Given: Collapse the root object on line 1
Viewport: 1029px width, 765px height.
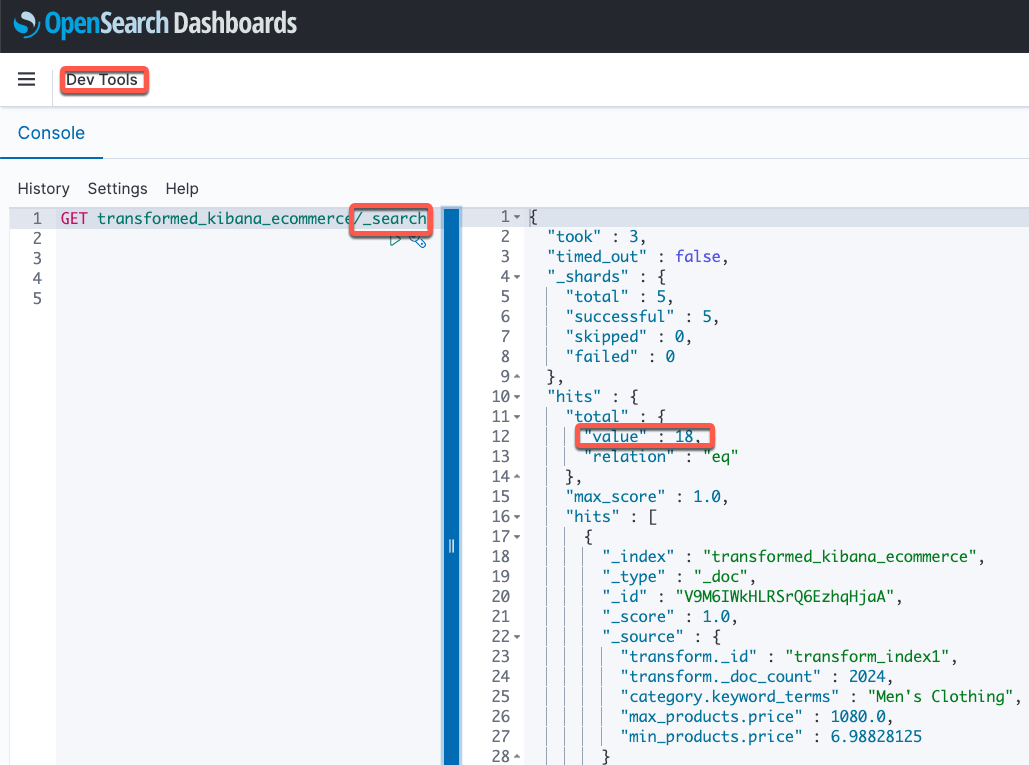Looking at the screenshot, I should [517, 217].
